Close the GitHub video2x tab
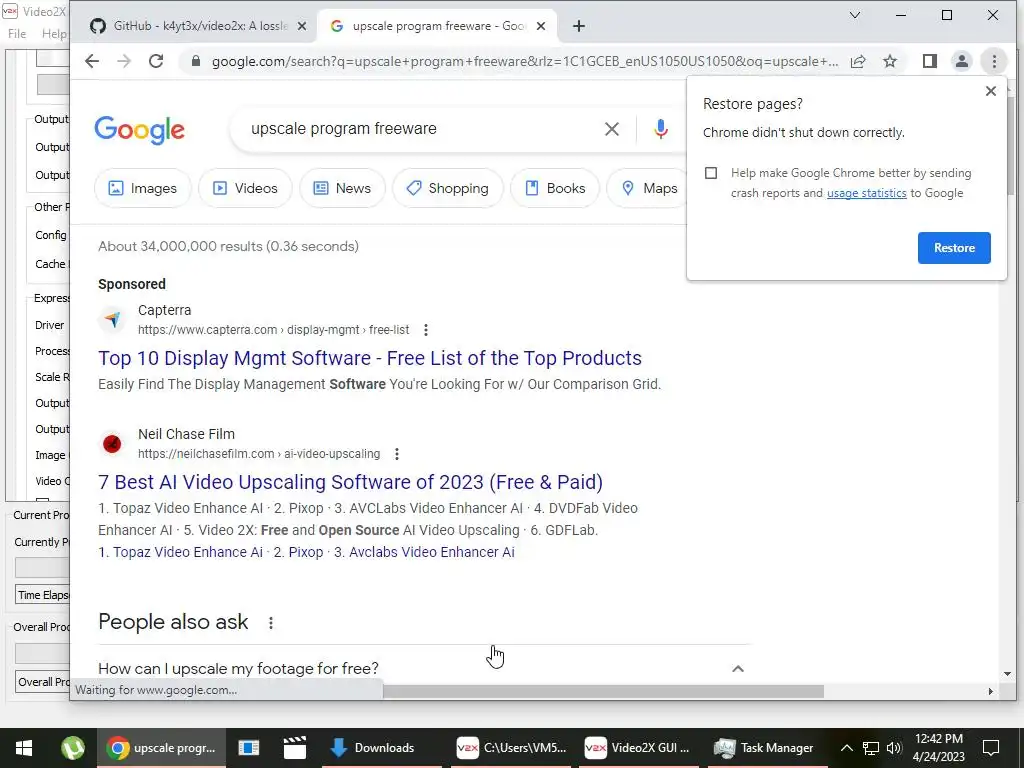The height and width of the screenshot is (768, 1024). (x=302, y=26)
